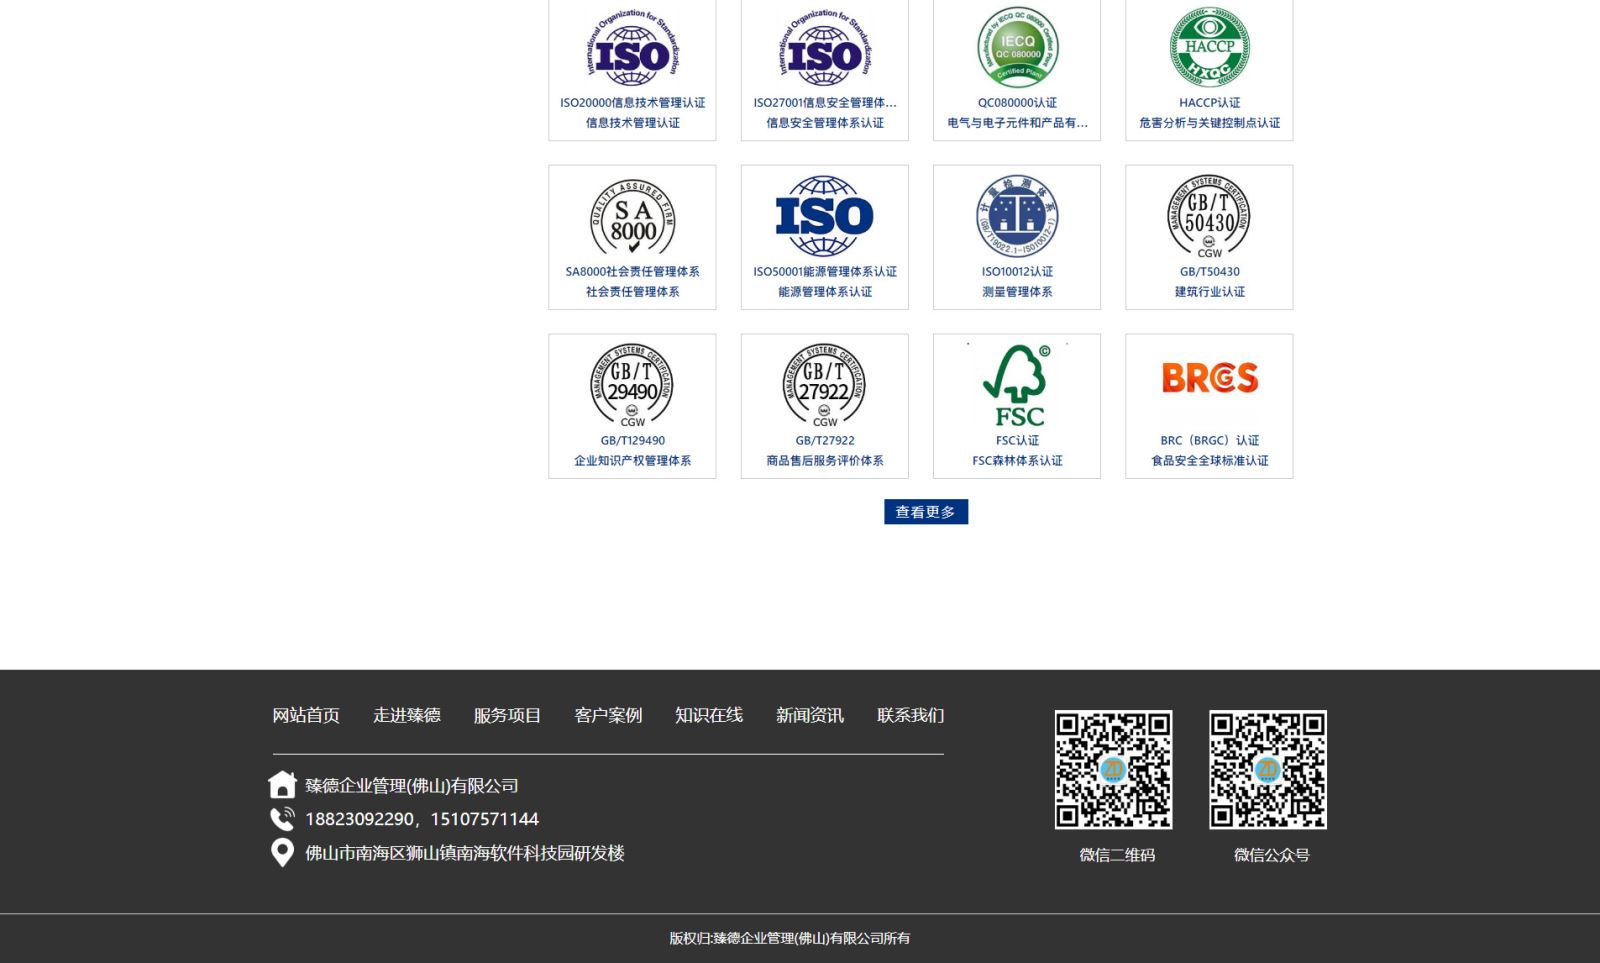The image size is (1600, 963).
Task: Click 信息安全管理体系认证 subtitle text
Action: pyautogui.click(x=825, y=123)
